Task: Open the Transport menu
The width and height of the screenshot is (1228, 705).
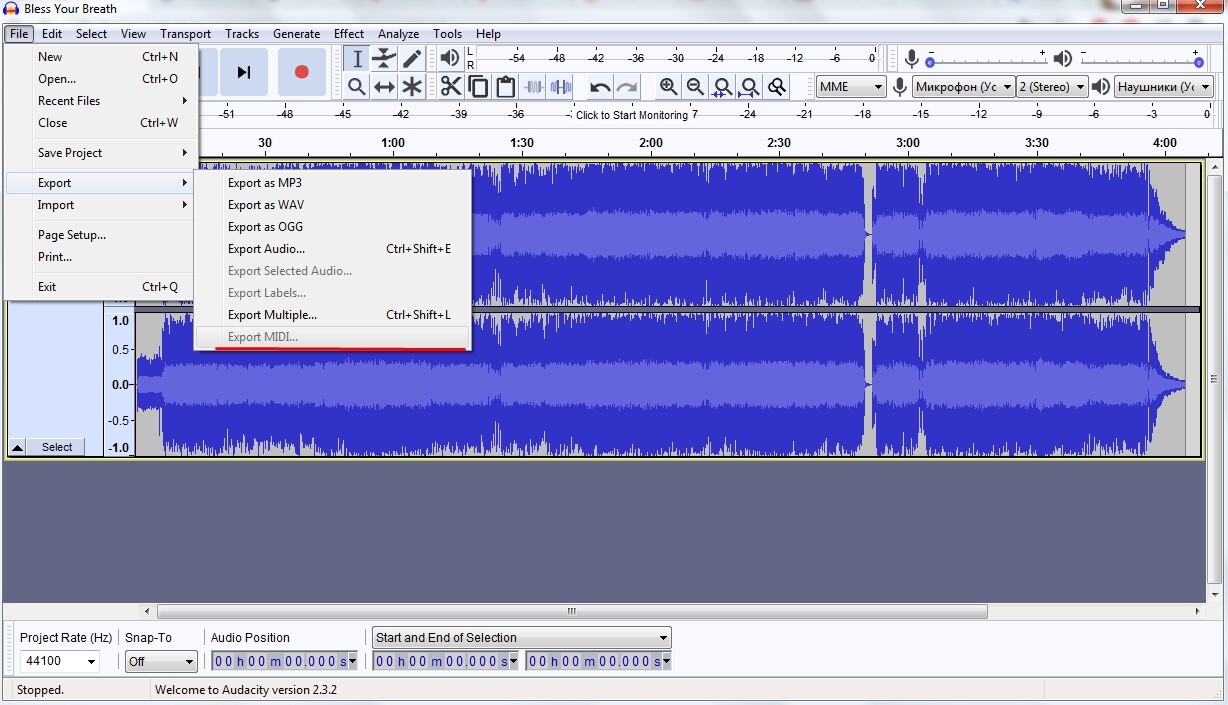Action: click(185, 34)
